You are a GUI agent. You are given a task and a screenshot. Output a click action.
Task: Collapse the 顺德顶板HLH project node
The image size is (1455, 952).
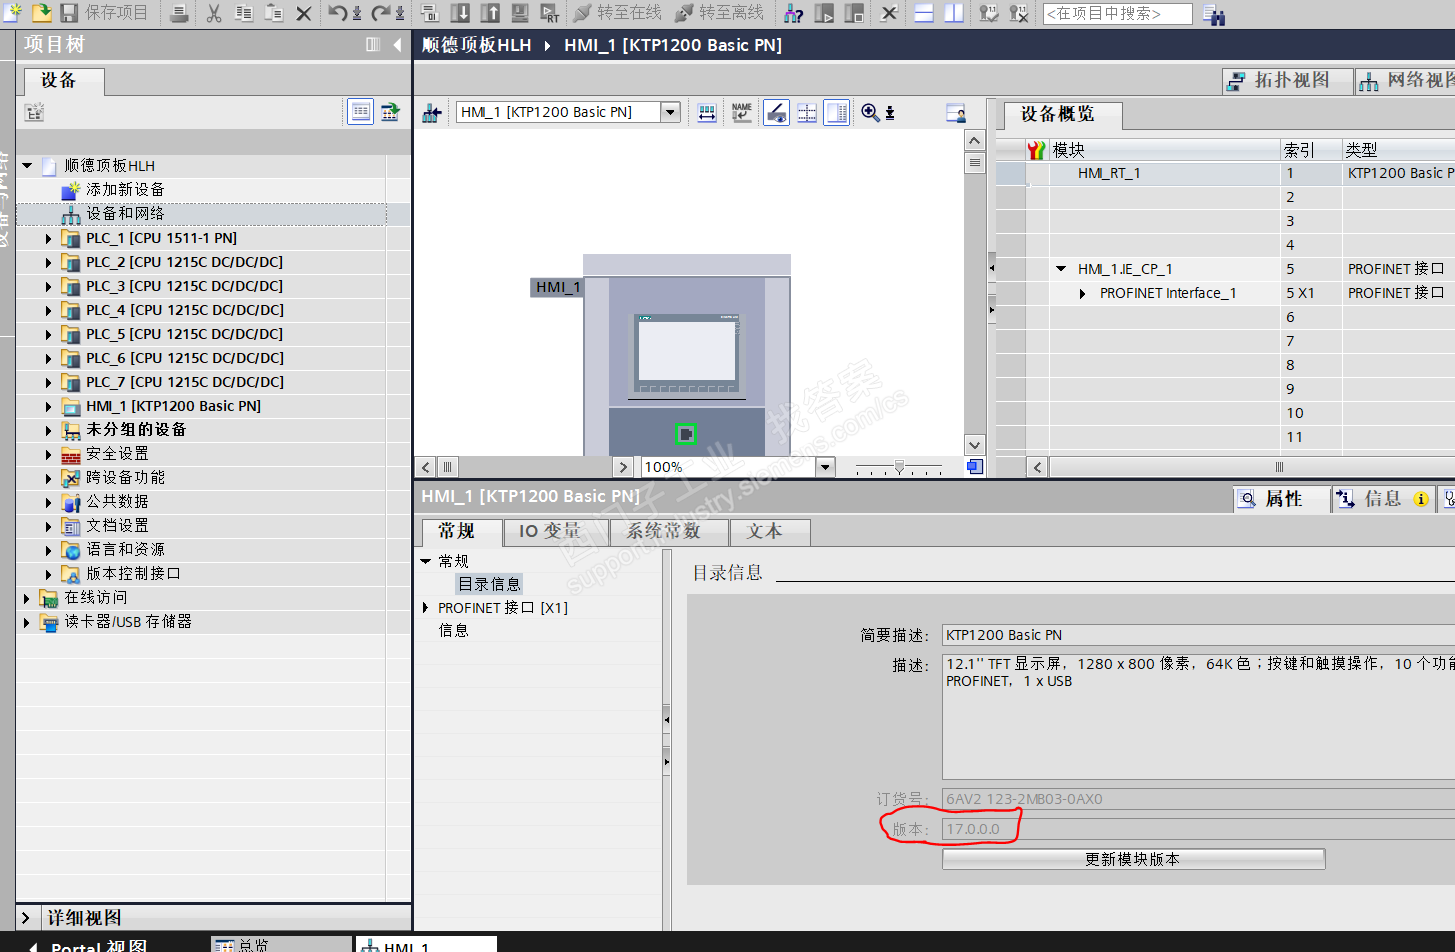click(28, 165)
